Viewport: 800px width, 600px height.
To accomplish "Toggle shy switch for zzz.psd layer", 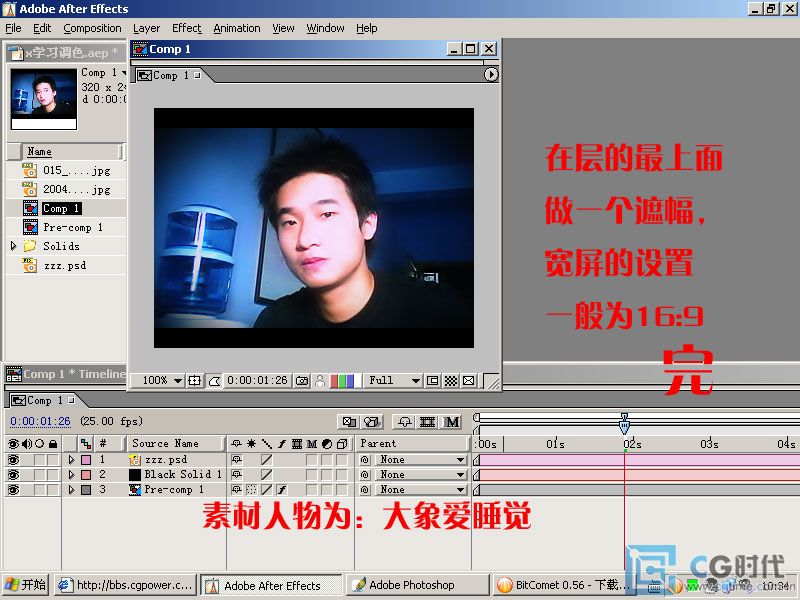I will click(236, 460).
